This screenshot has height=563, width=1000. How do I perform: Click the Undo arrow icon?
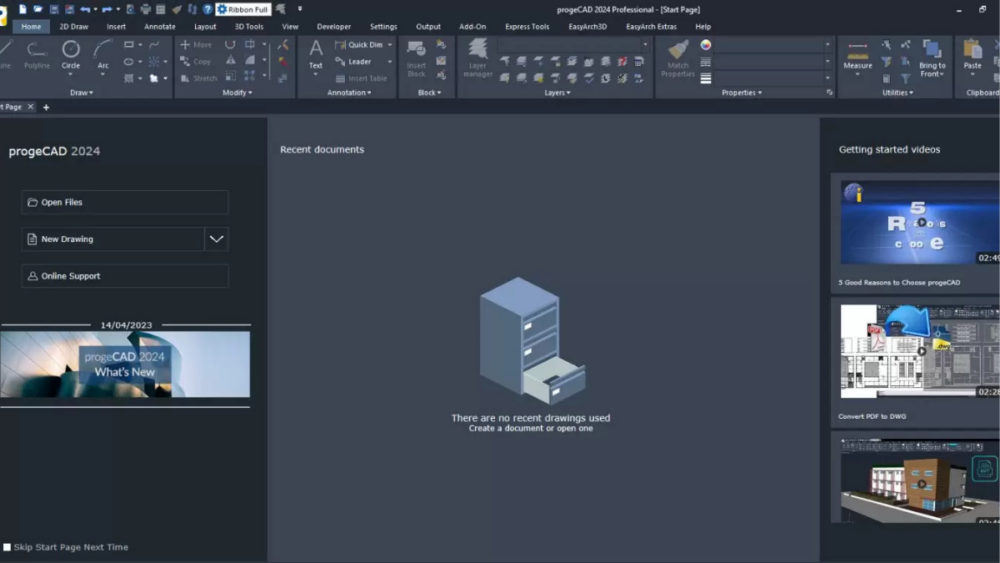[x=85, y=9]
